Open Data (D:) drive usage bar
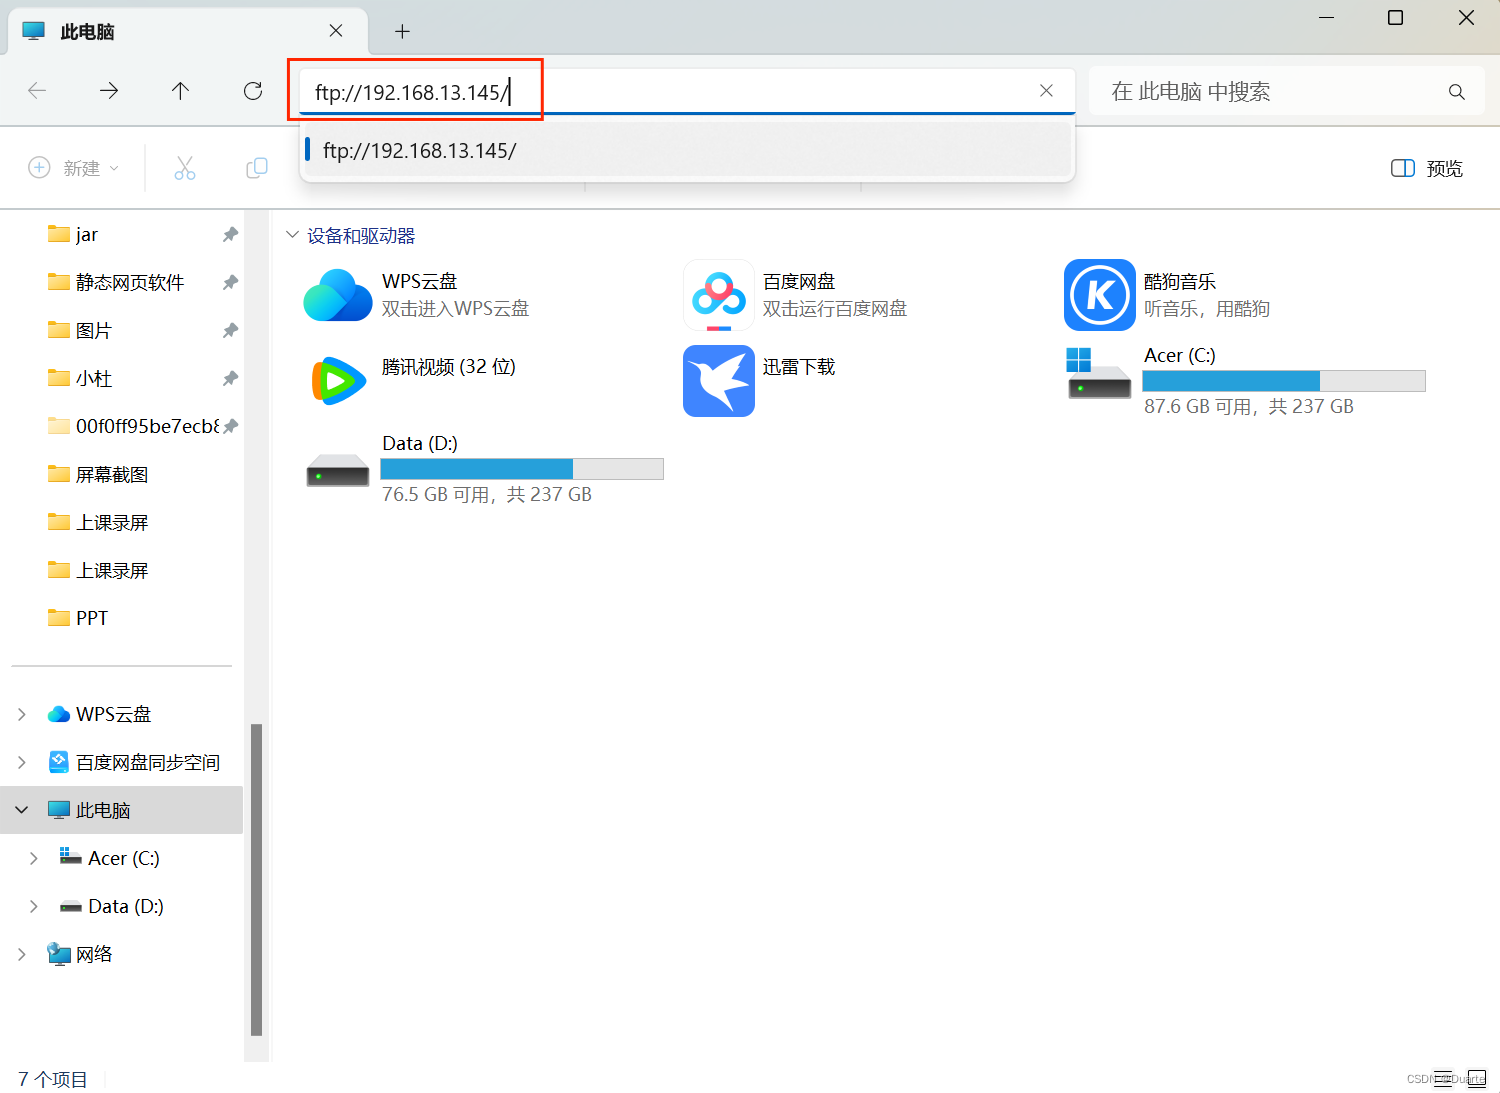Viewport: 1500px width, 1093px height. click(521, 469)
